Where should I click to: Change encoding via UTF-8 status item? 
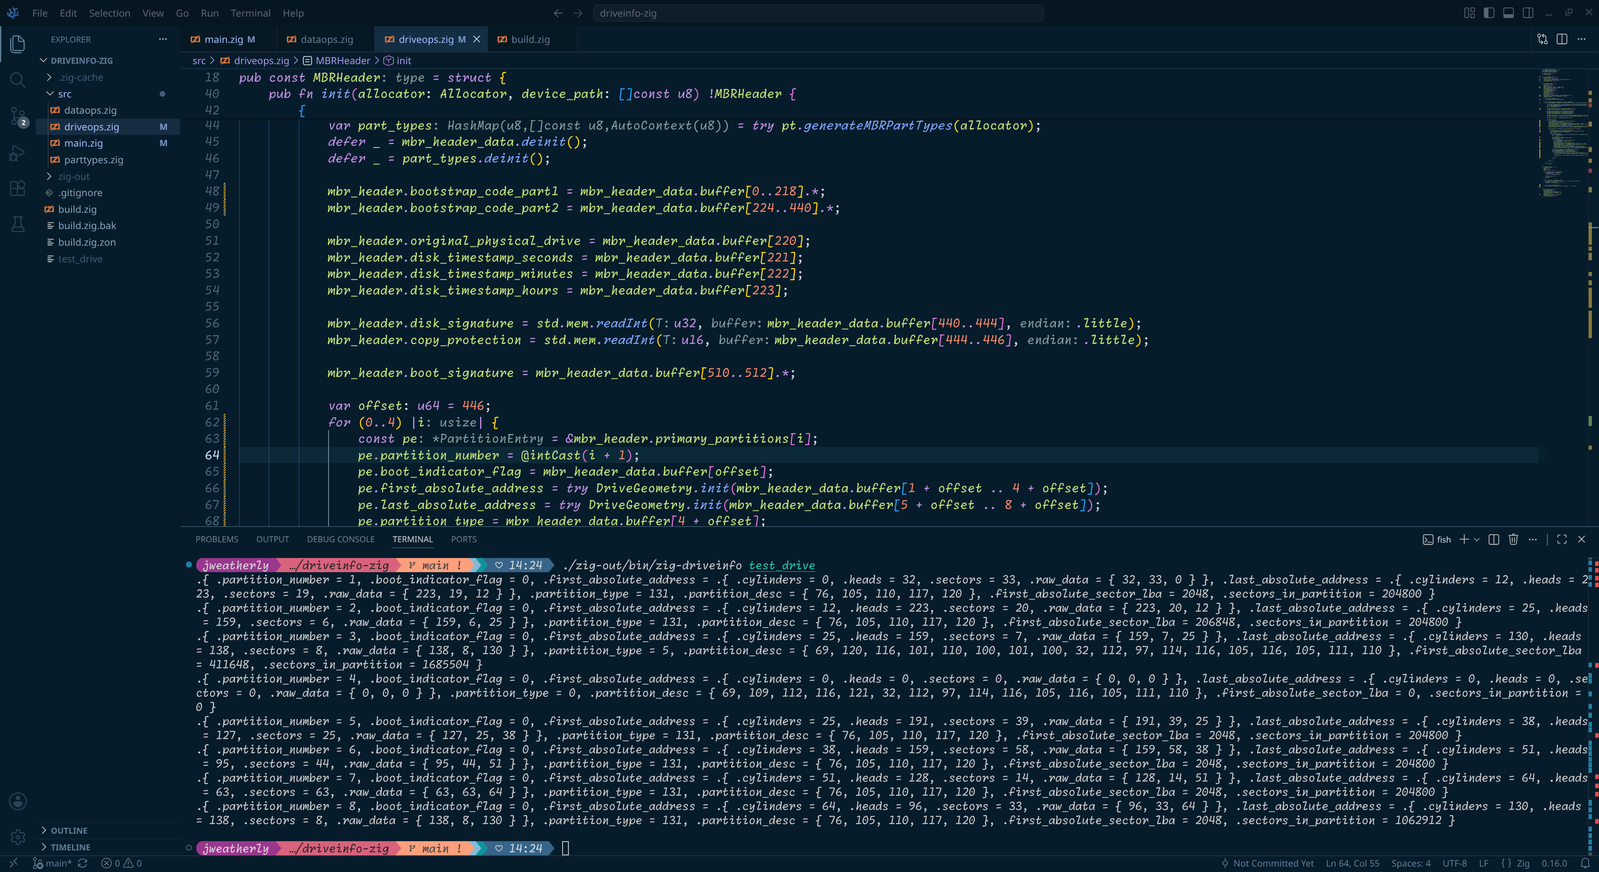click(x=1455, y=863)
